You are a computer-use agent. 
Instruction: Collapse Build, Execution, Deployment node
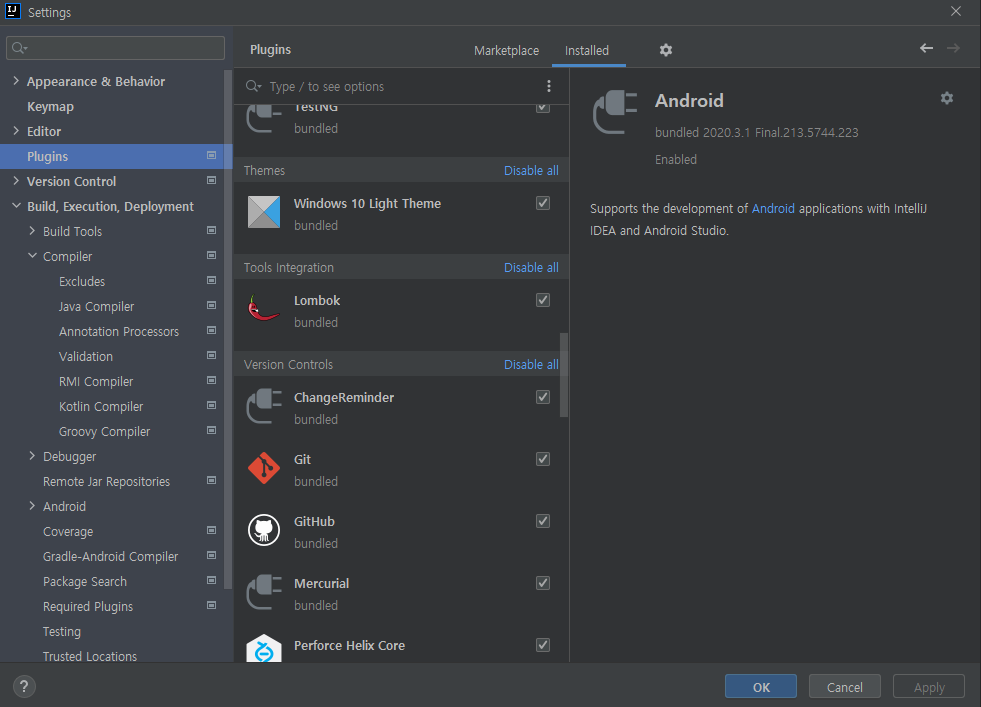[x=16, y=206]
